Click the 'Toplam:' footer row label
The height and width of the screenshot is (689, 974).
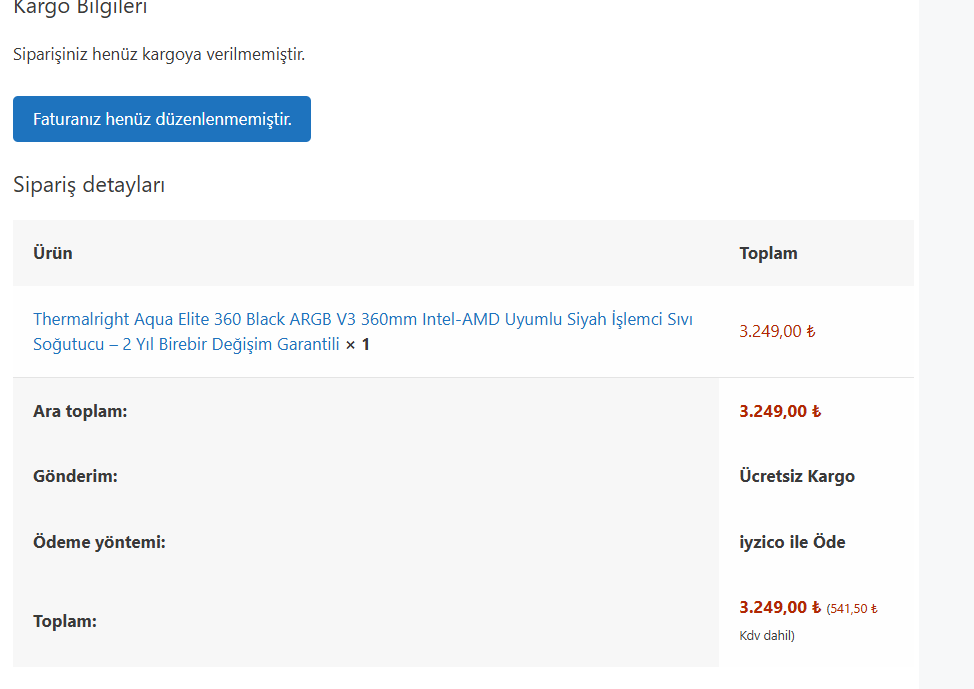click(65, 622)
